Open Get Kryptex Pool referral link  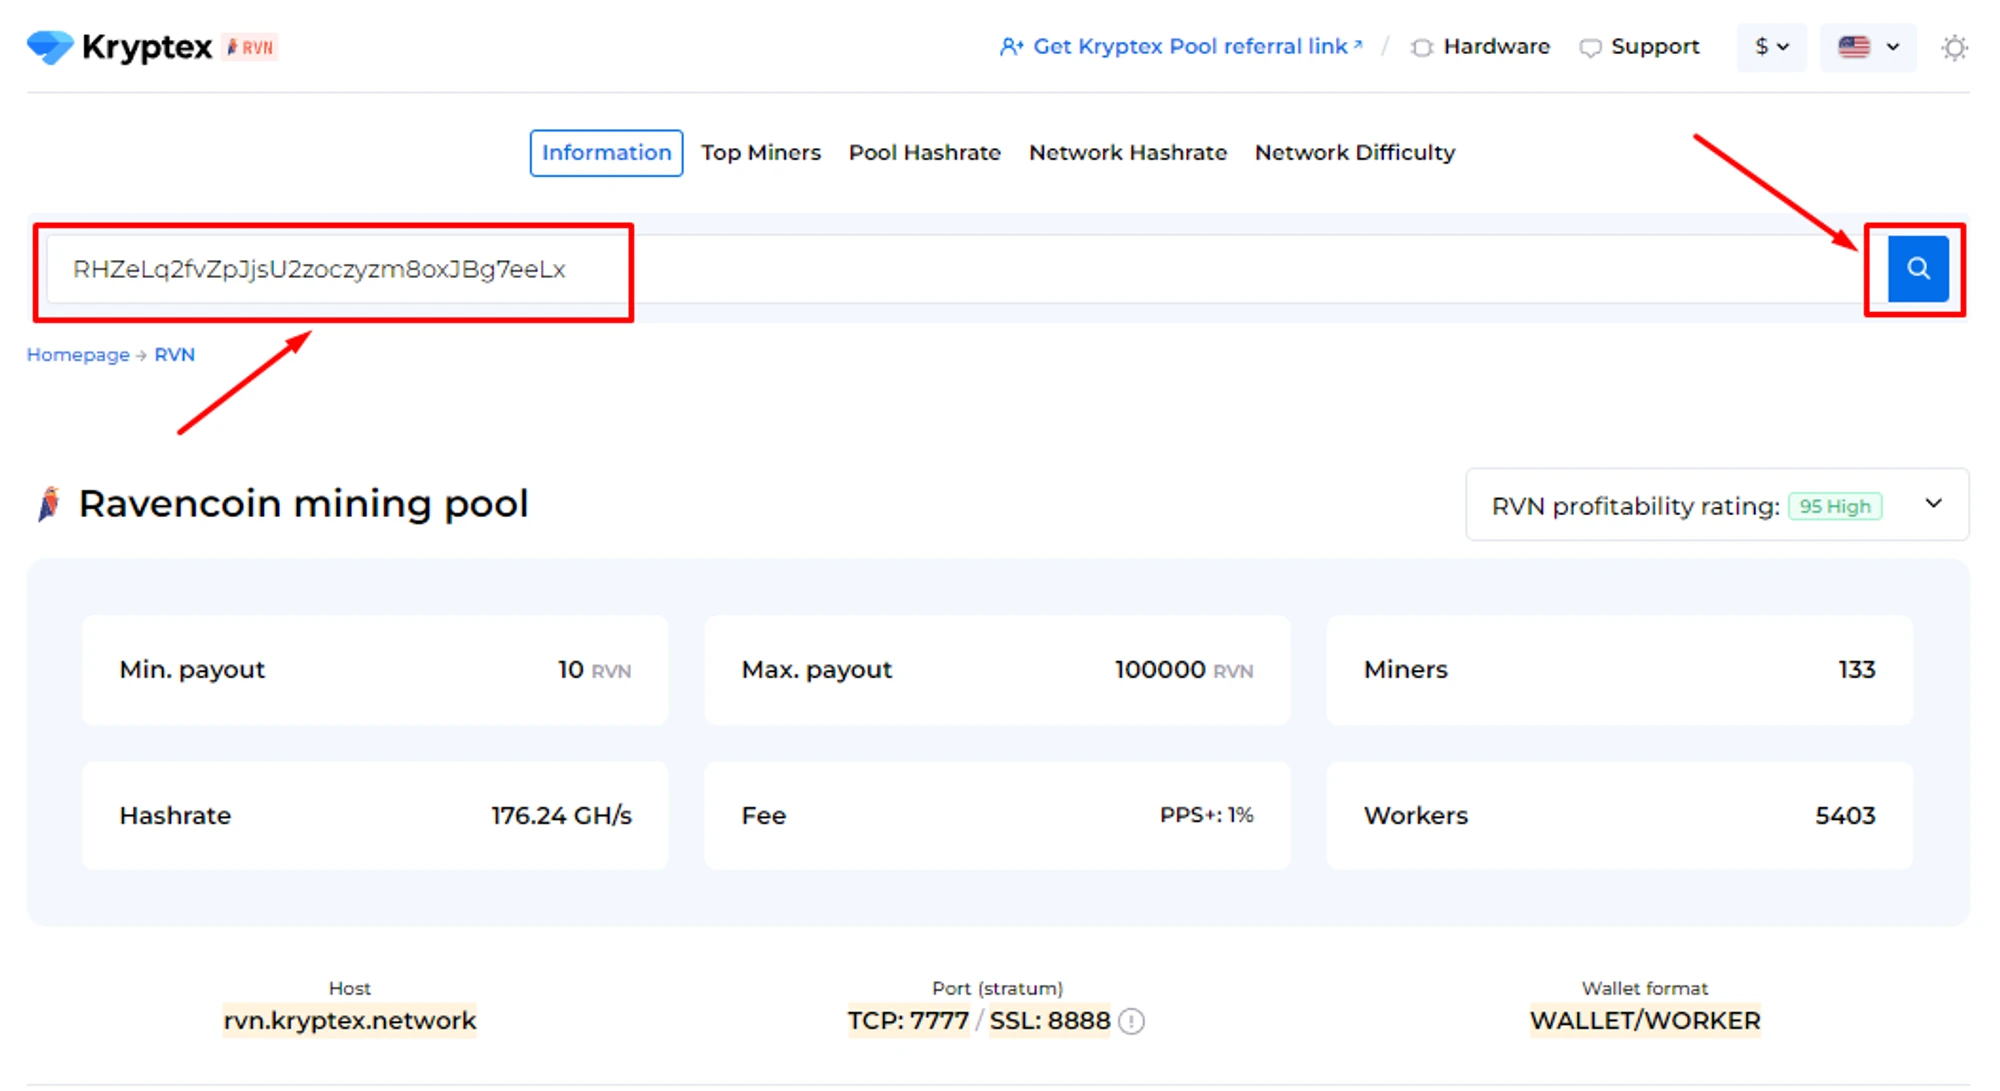tap(1190, 47)
